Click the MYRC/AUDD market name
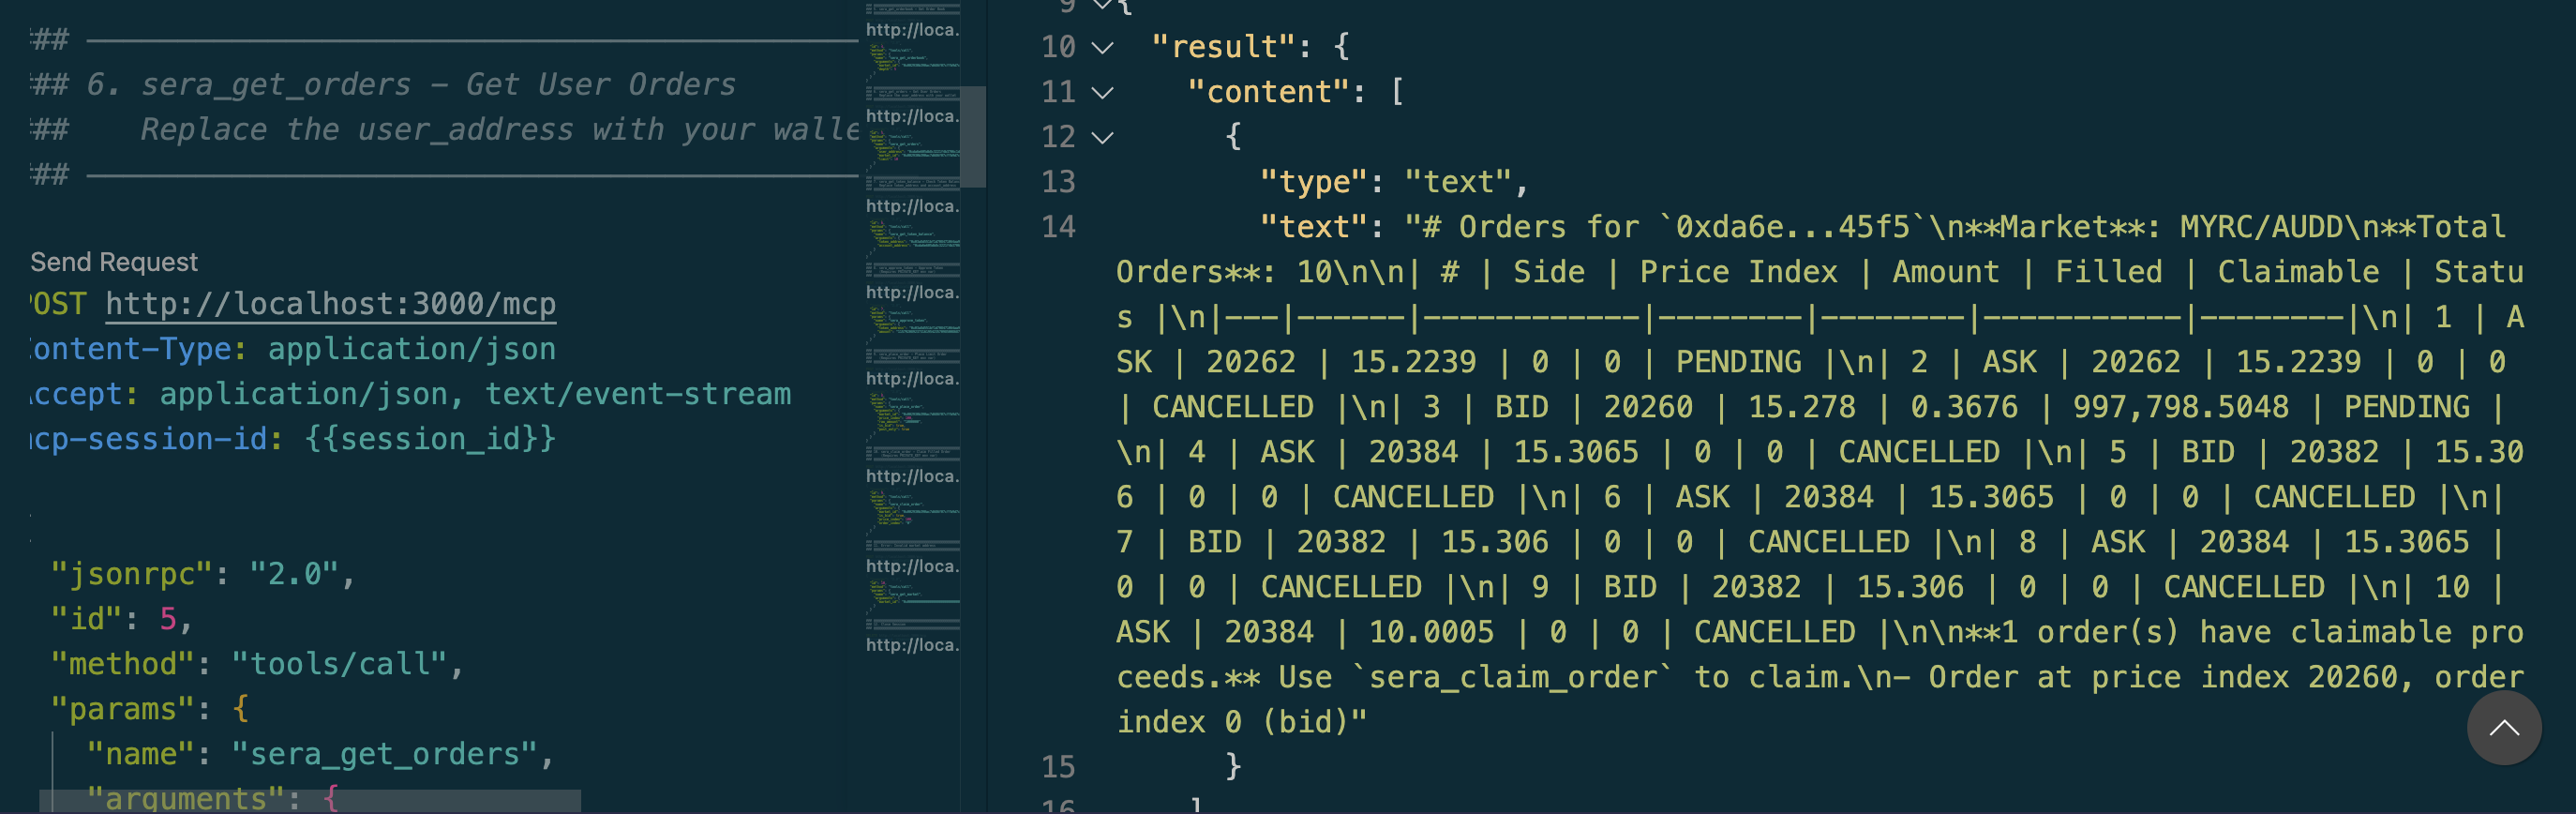The image size is (2576, 814). point(2261,227)
